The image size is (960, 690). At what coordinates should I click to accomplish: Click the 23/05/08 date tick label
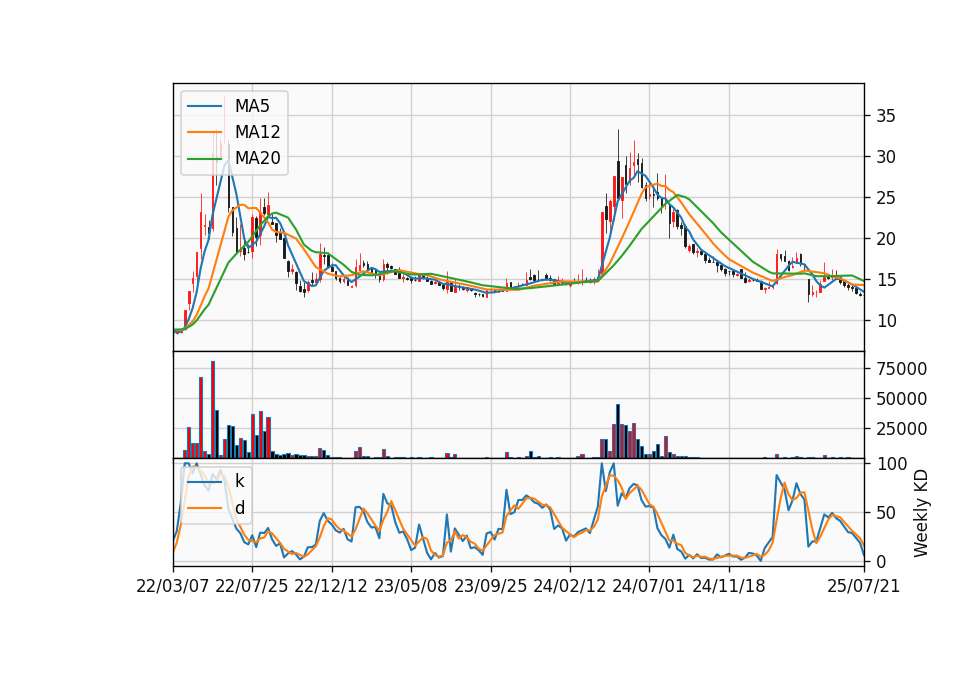(x=411, y=586)
